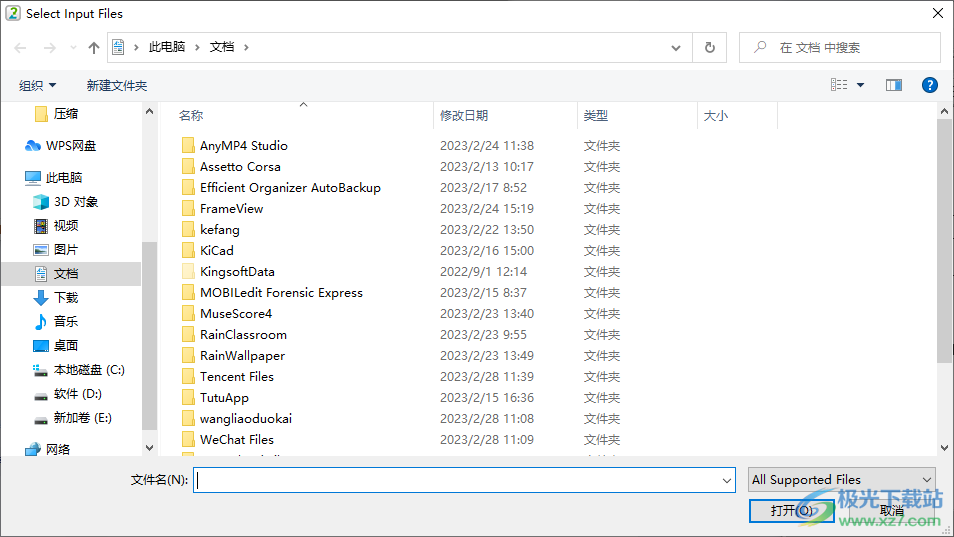
Task: Click the file list scroll down arrow
Action: tap(944, 448)
